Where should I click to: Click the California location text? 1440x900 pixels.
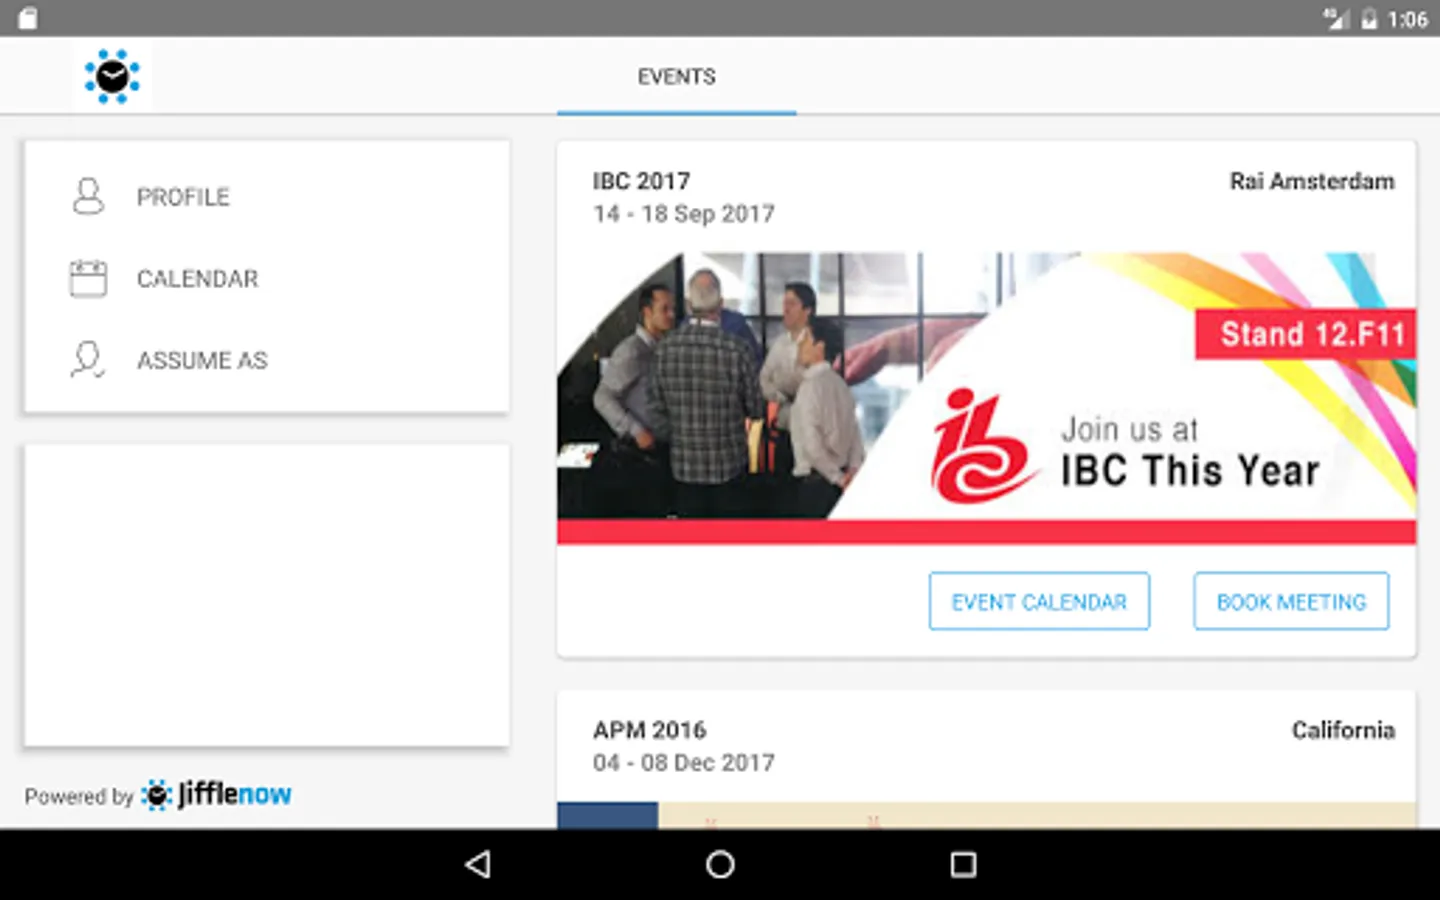[1343, 730]
